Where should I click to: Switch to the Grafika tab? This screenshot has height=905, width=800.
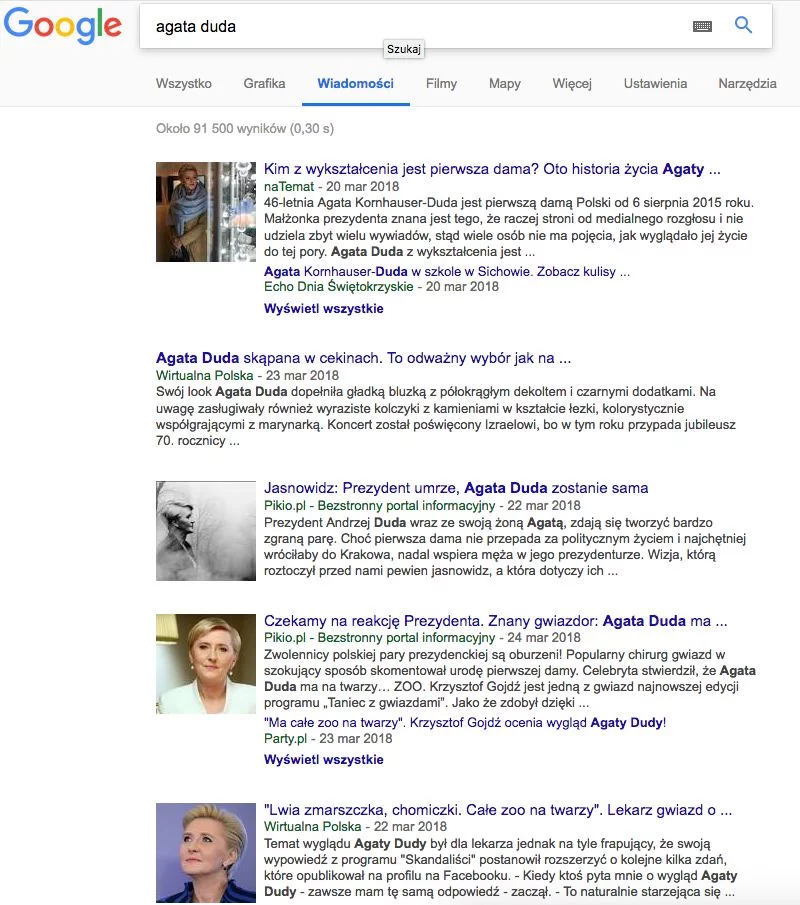point(264,84)
